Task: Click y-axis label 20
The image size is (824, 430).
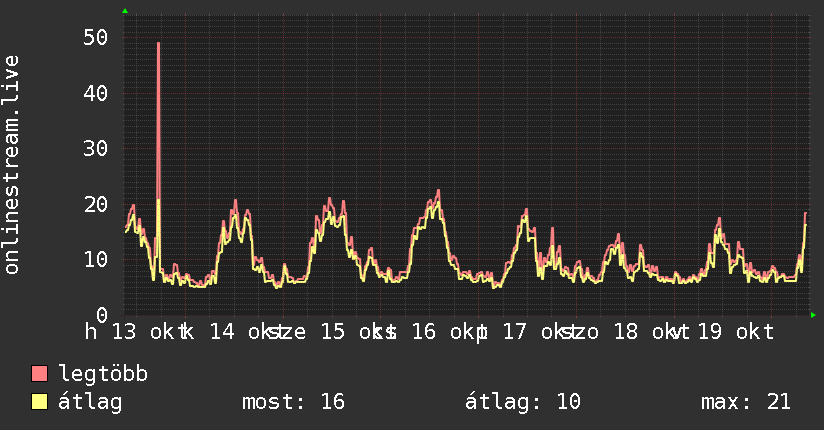Action: pos(96,204)
